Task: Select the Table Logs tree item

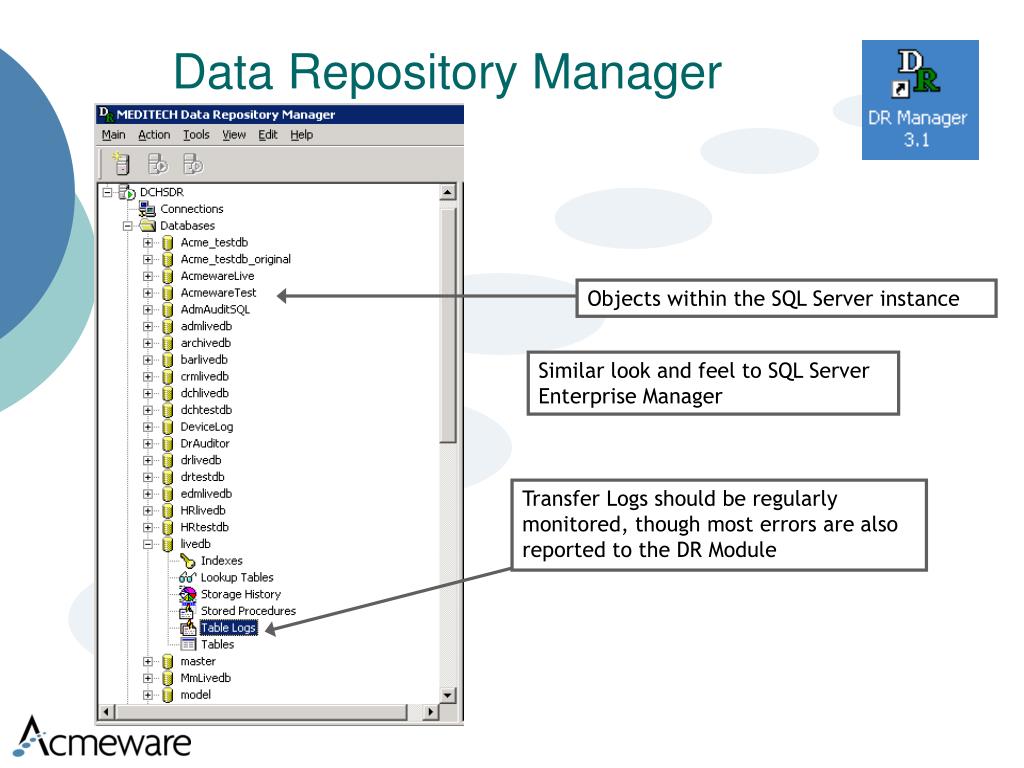Action: [x=229, y=628]
